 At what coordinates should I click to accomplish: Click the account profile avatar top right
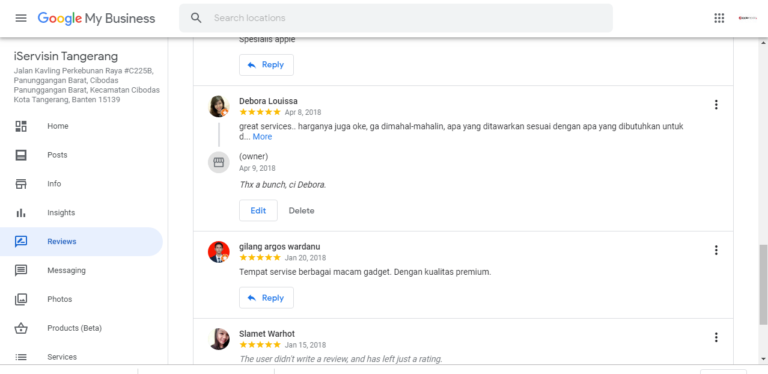click(748, 18)
